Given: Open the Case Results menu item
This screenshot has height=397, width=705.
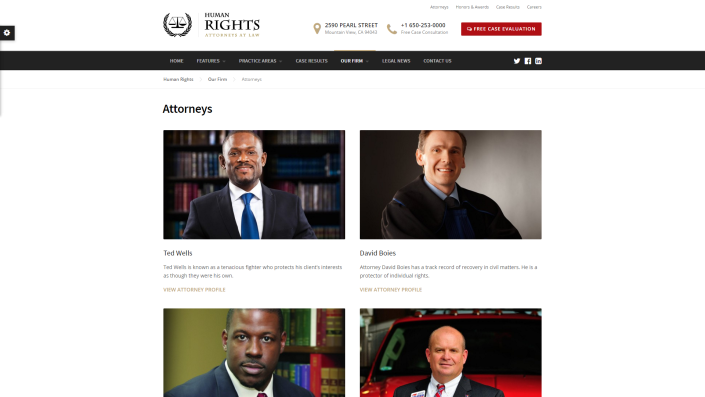Looking at the screenshot, I should point(312,61).
